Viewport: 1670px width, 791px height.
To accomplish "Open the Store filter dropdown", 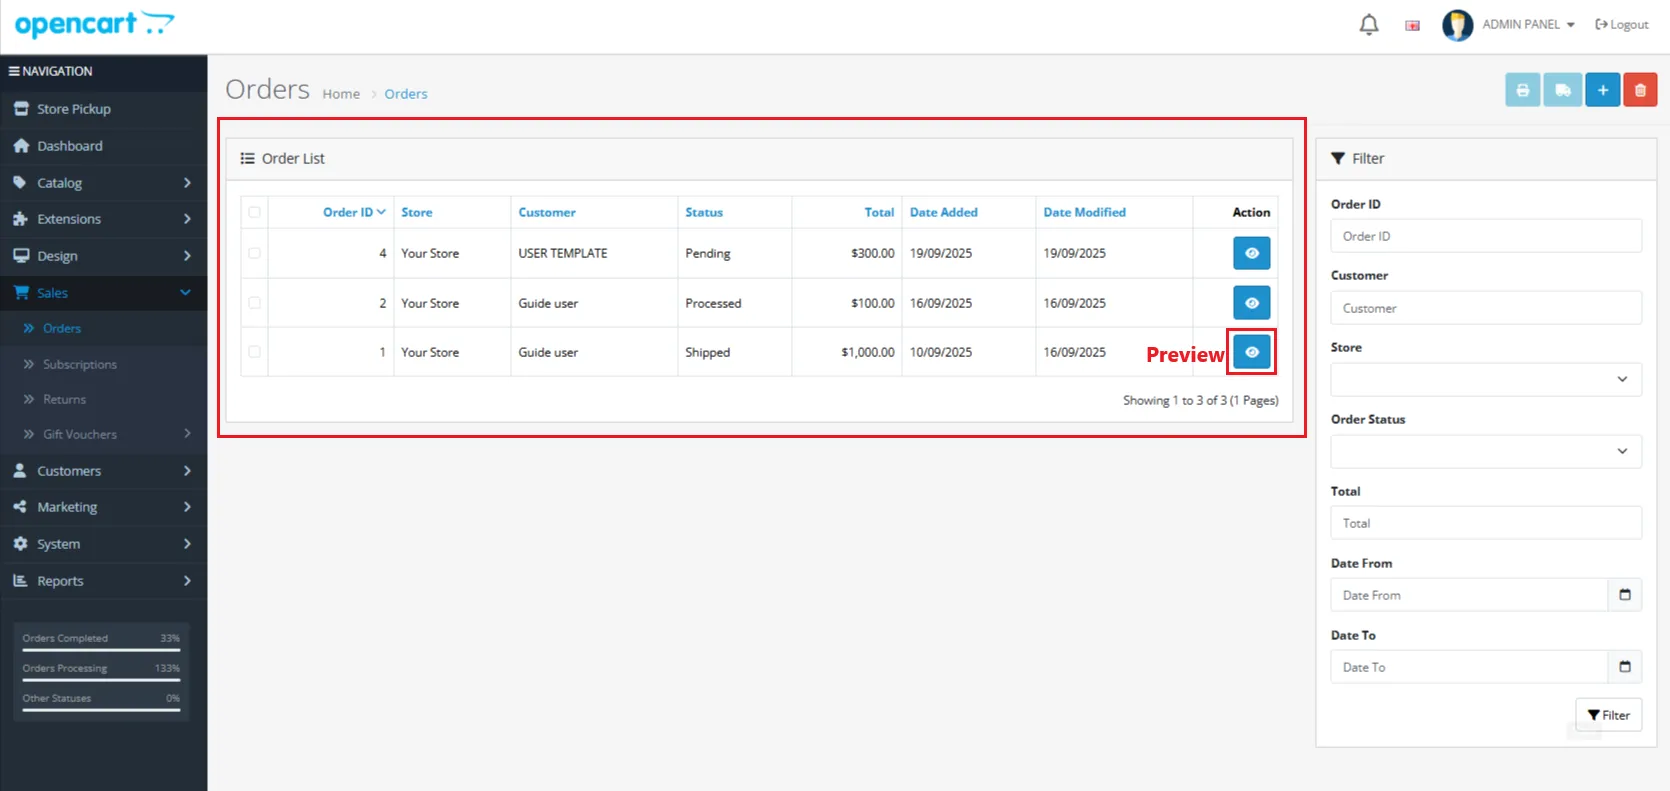I will pos(1485,379).
